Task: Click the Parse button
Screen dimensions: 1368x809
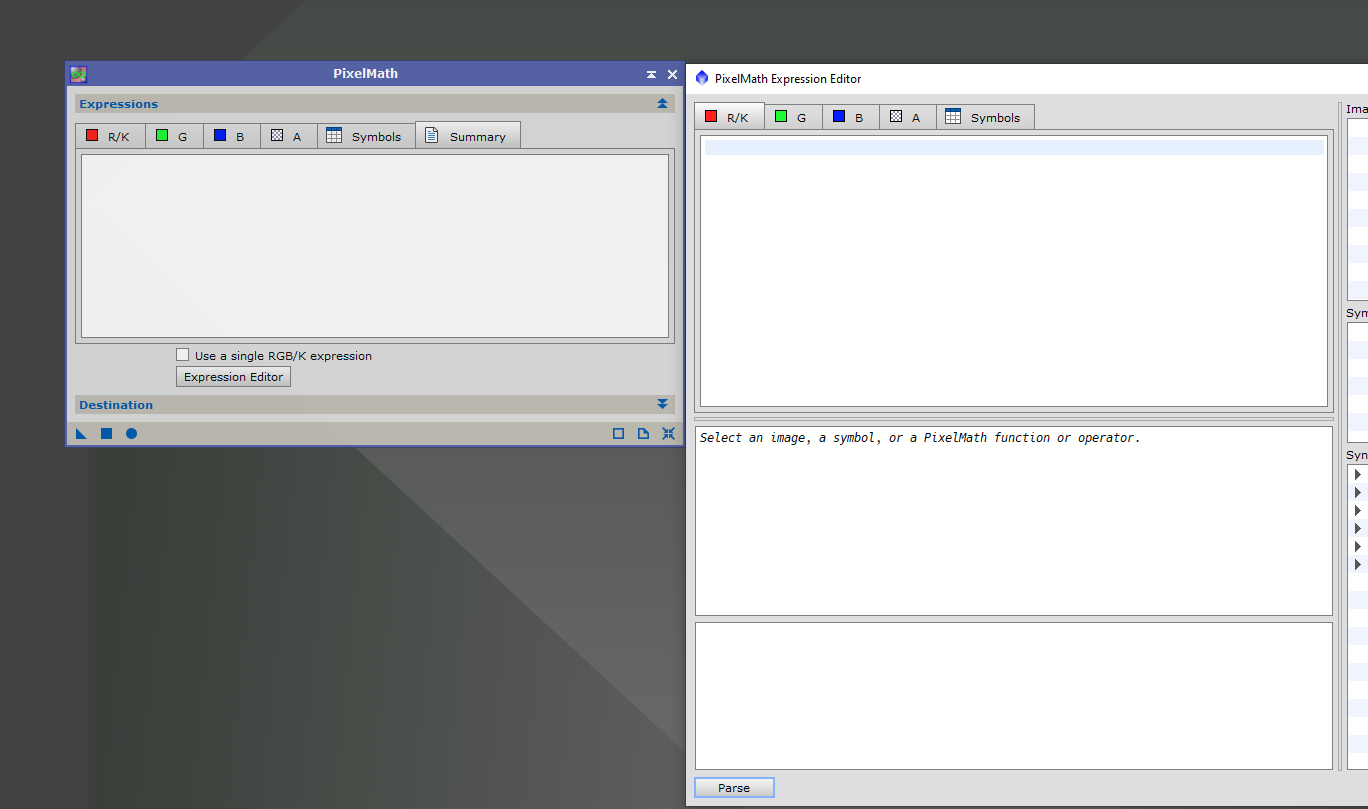Action: click(734, 788)
